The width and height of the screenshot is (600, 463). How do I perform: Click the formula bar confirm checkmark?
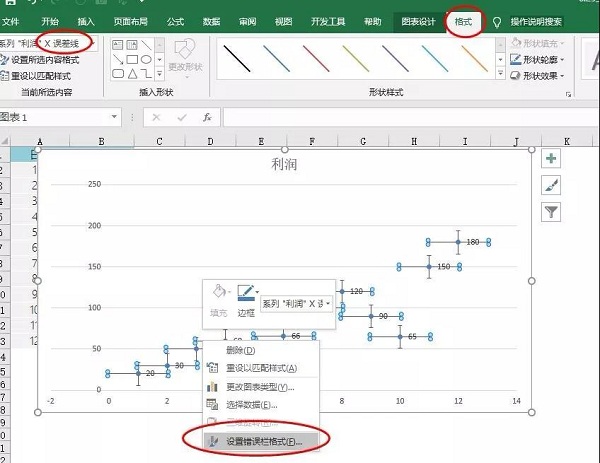pos(182,117)
